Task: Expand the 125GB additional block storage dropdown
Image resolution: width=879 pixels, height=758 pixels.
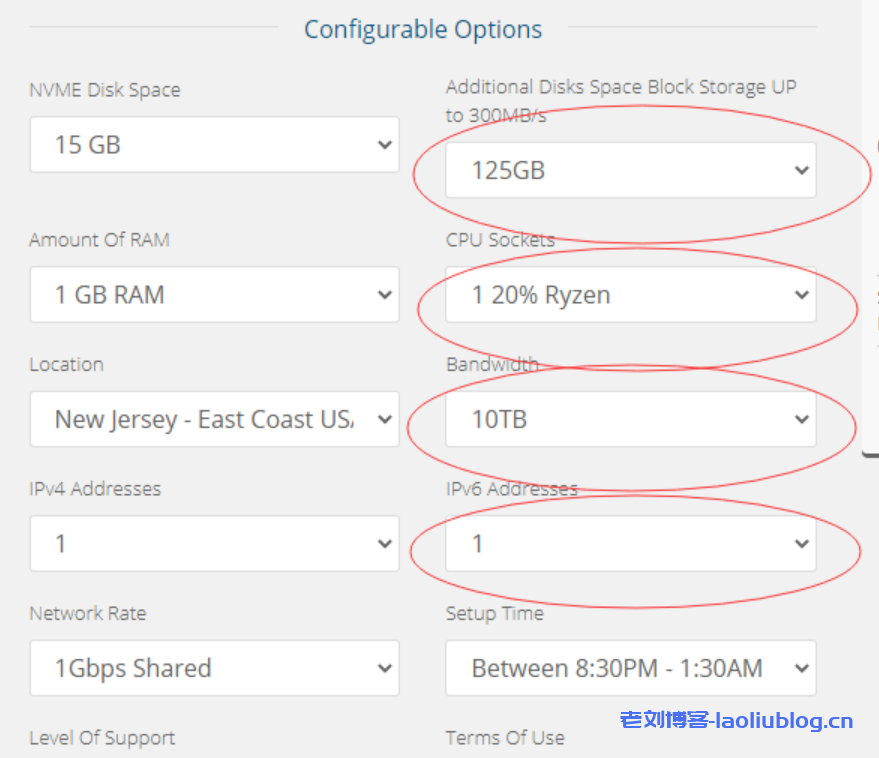Action: (630, 170)
